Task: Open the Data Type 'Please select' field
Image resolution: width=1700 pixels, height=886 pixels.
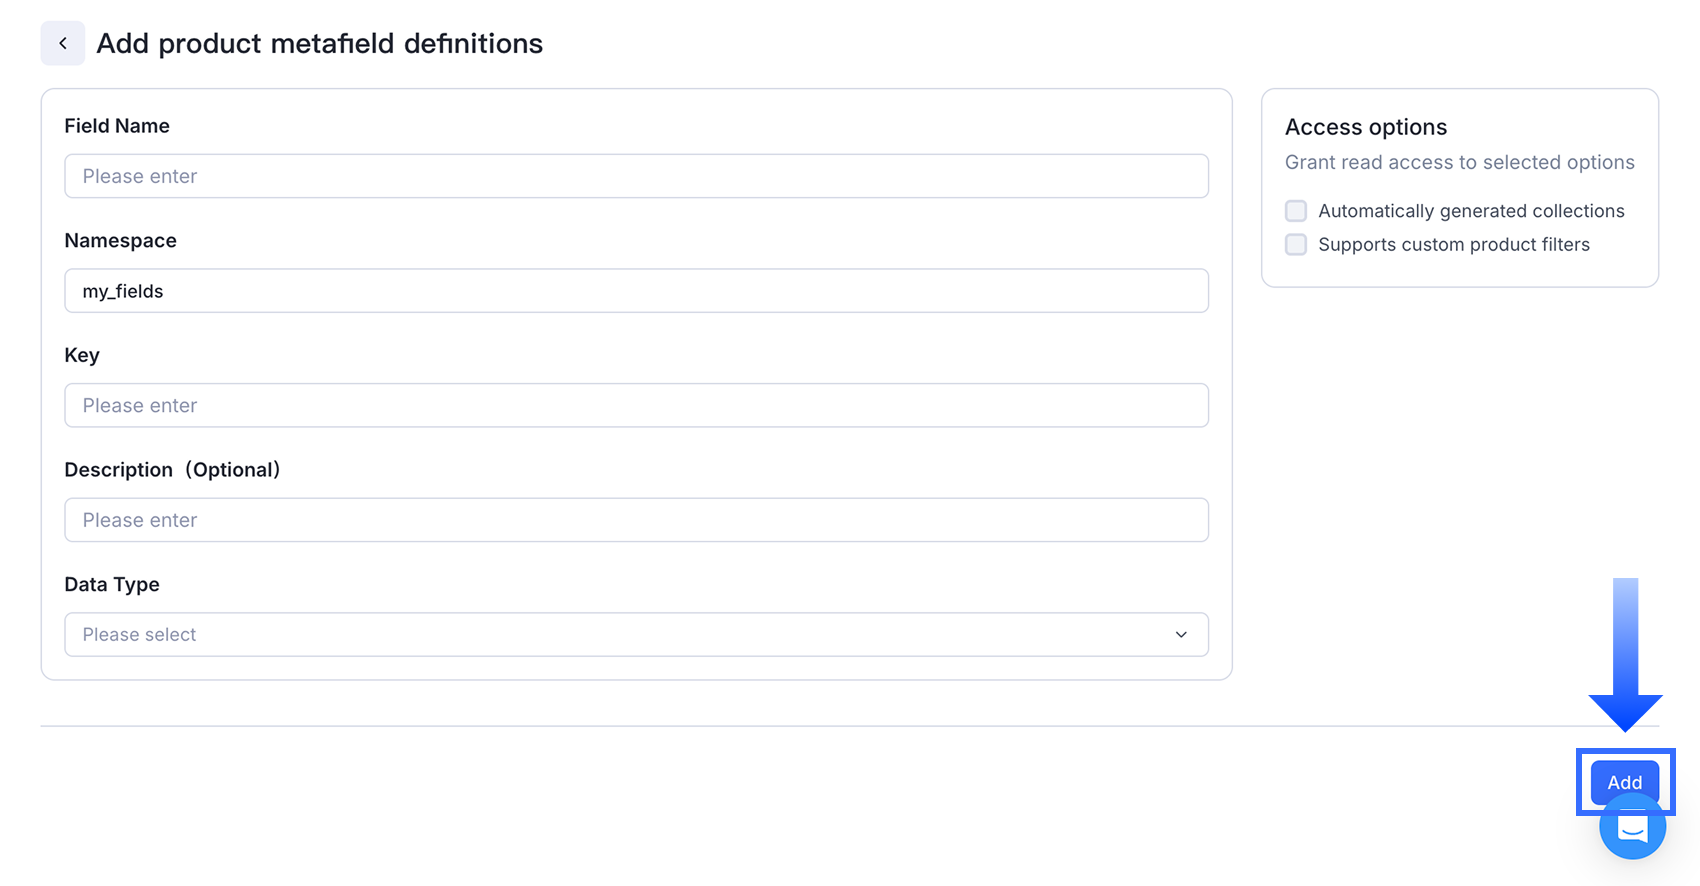Action: [x=637, y=635]
